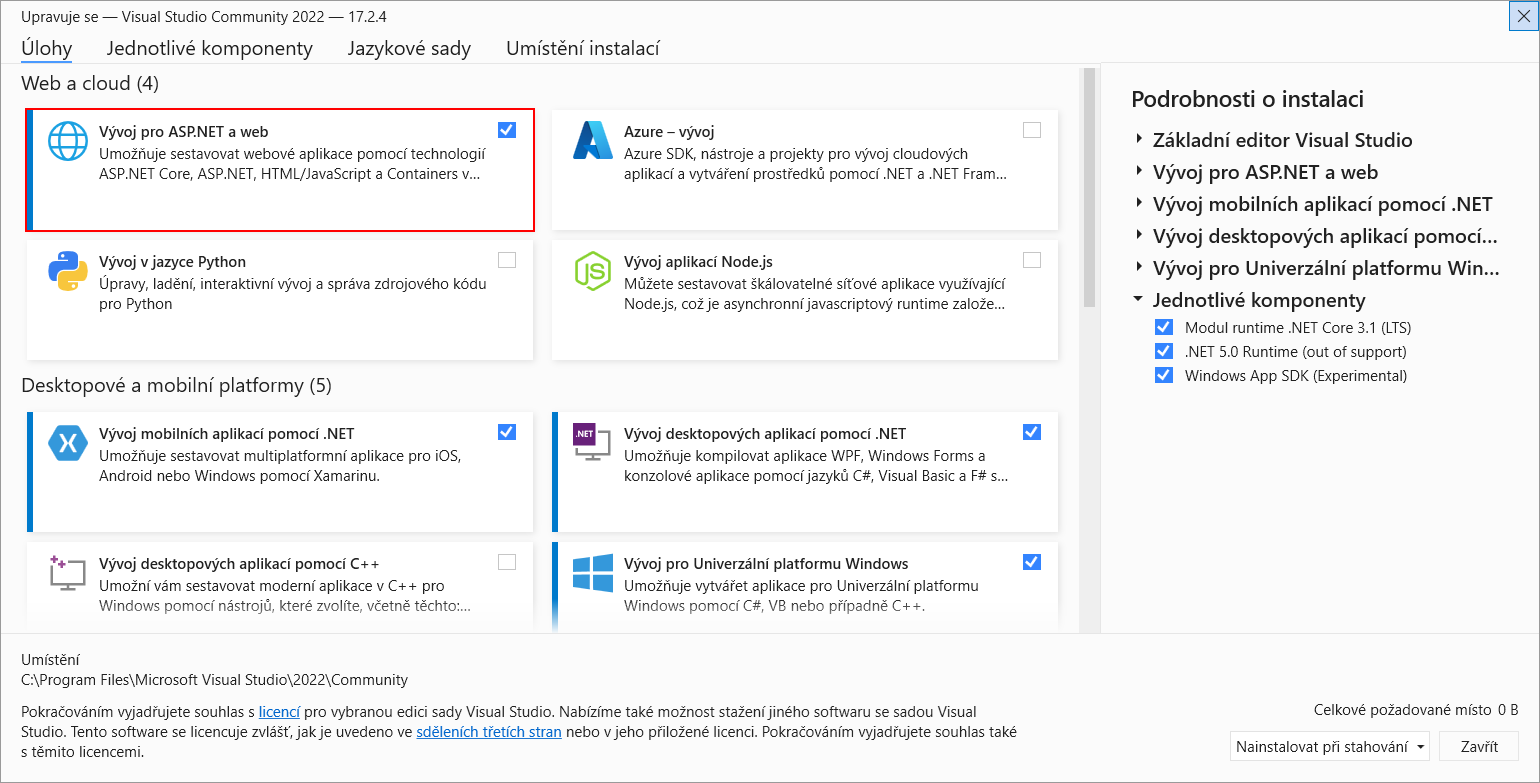Open the Nainstalovat při stahování dropdown
Viewport: 1540px width, 783px height.
click(x=1329, y=747)
